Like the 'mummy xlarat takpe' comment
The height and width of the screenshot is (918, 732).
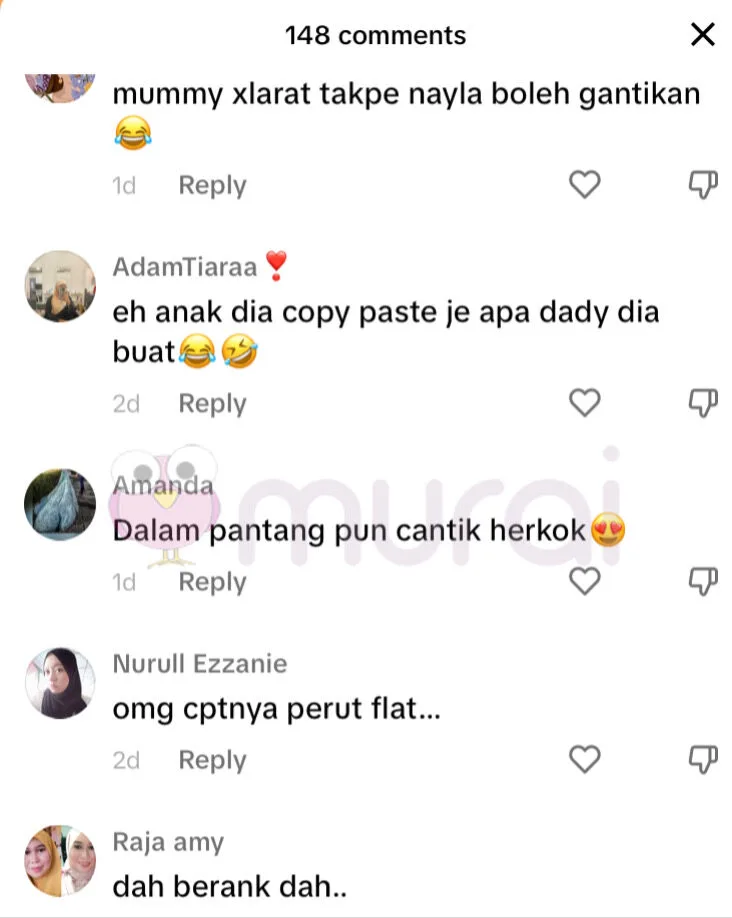(584, 184)
